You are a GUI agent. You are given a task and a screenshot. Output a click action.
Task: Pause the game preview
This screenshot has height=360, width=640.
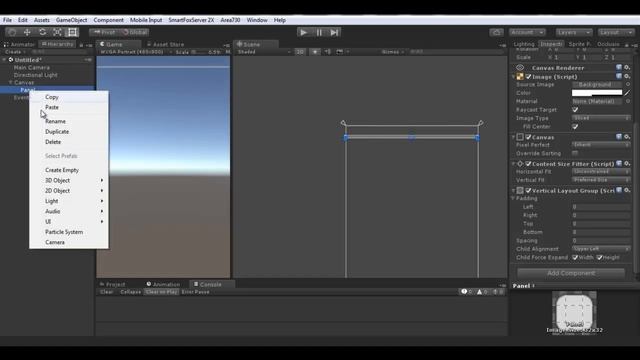pos(319,32)
